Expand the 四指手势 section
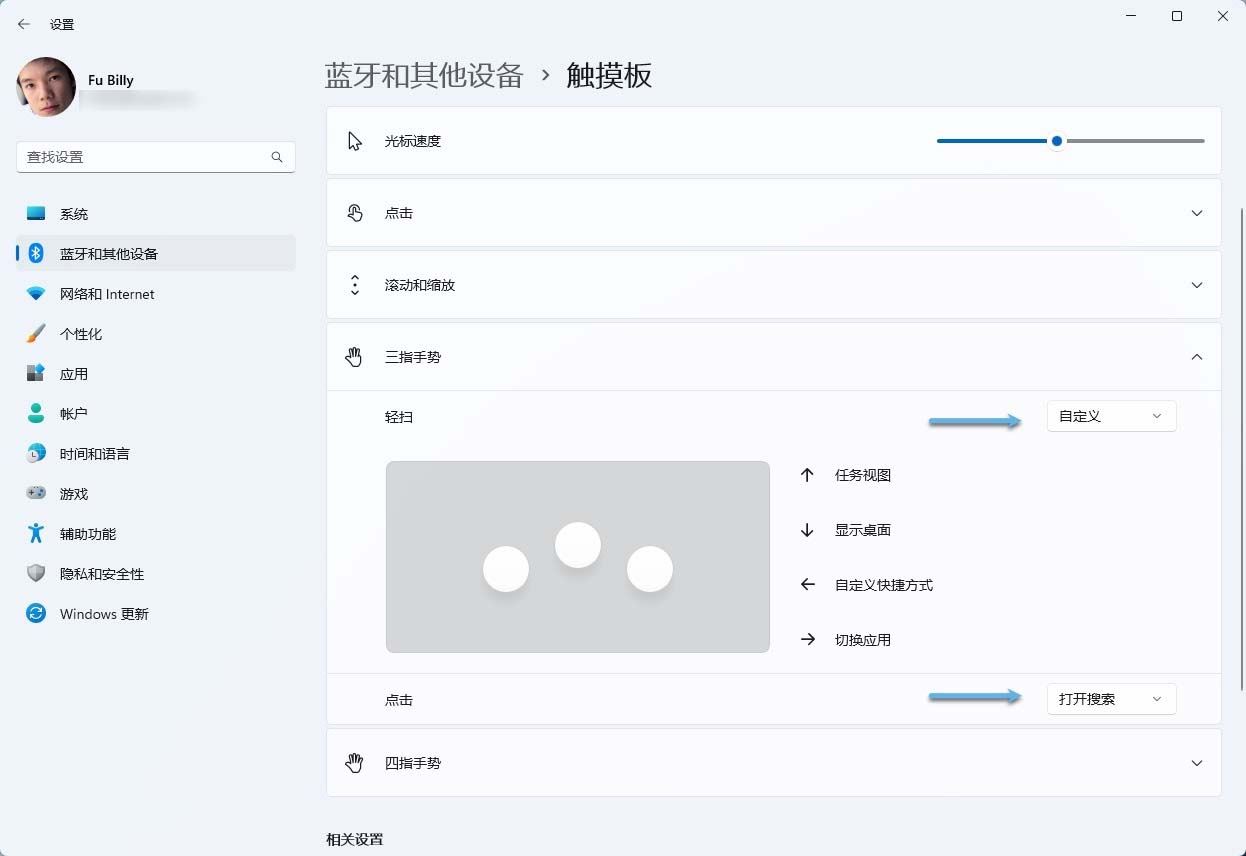 pyautogui.click(x=1196, y=762)
